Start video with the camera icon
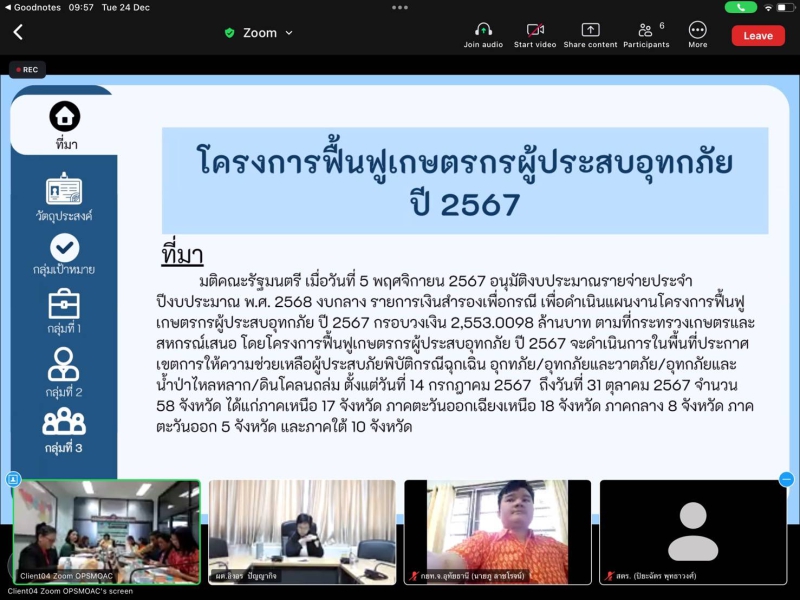The image size is (800, 600). 535,31
